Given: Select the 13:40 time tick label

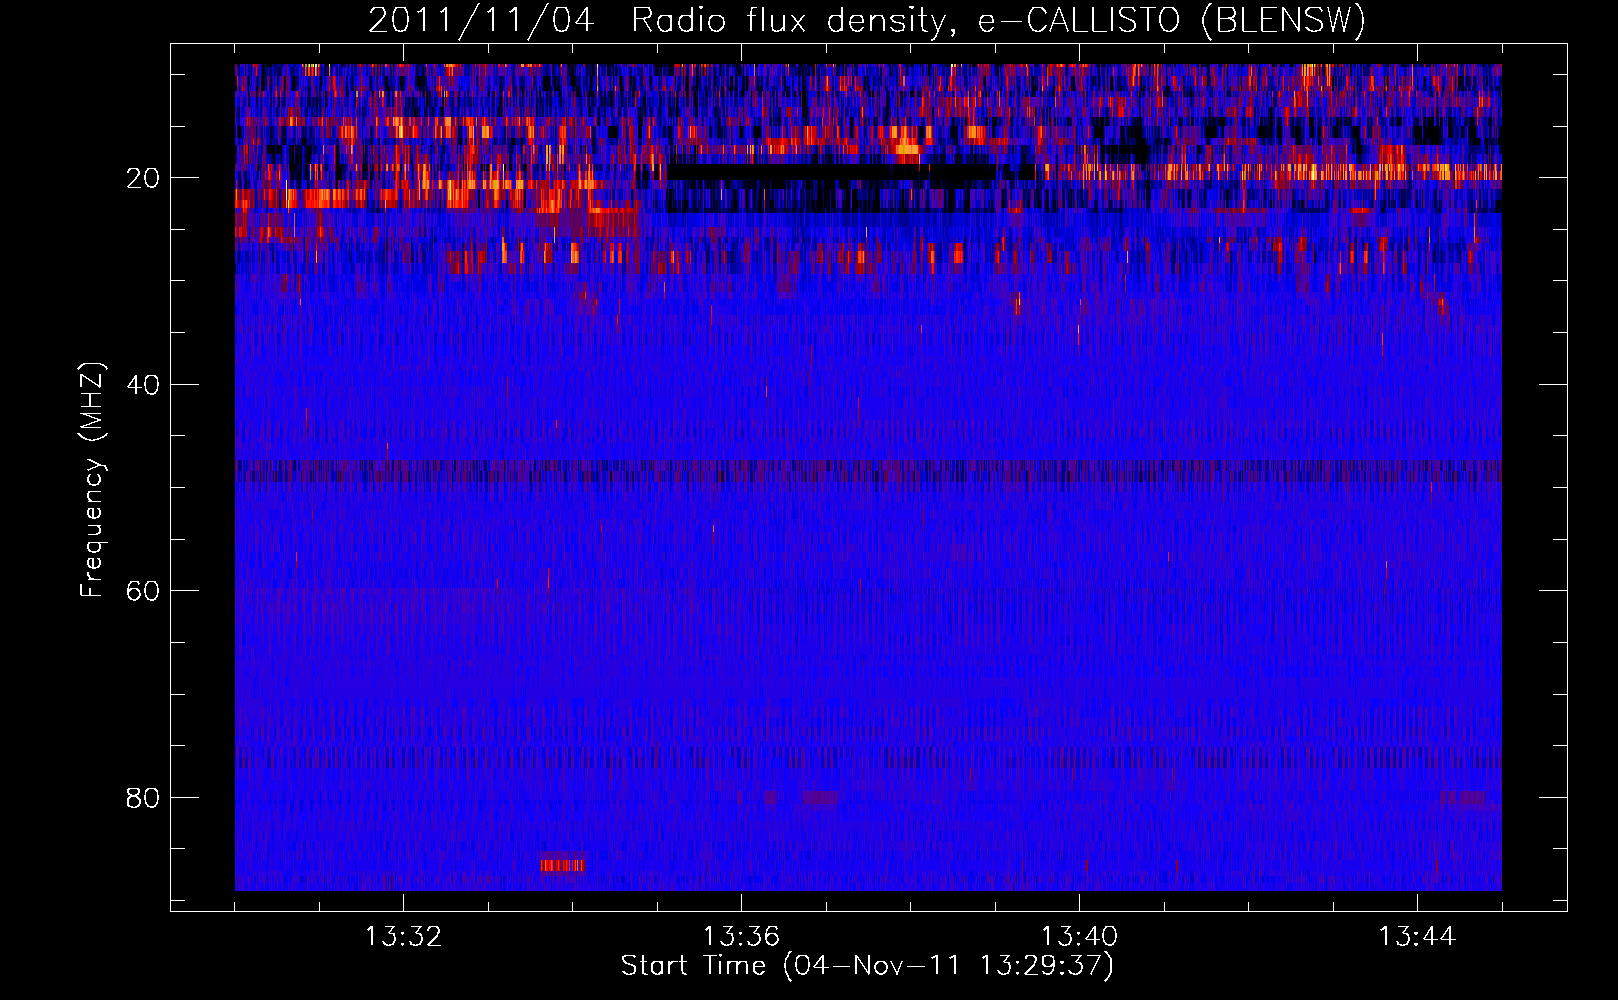Looking at the screenshot, I should click(x=1079, y=937).
